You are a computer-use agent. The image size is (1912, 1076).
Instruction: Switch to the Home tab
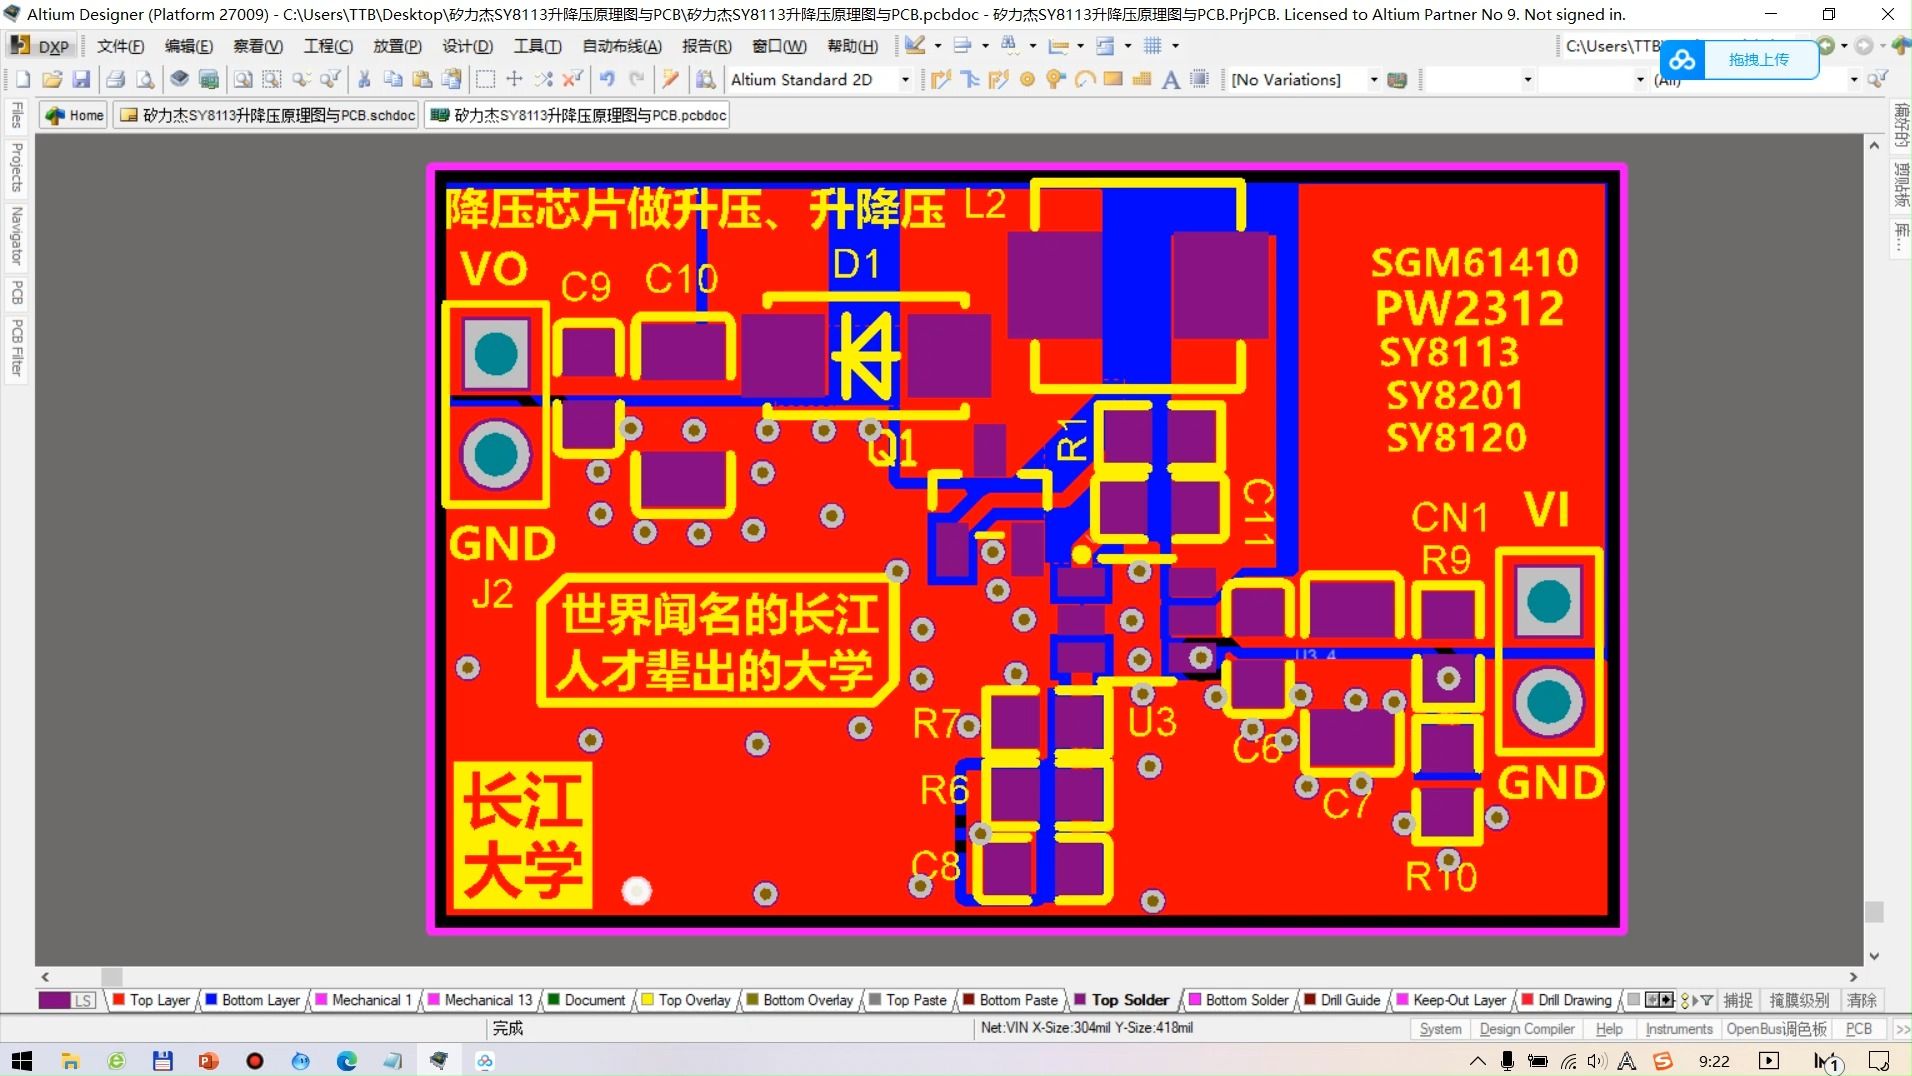(x=74, y=115)
